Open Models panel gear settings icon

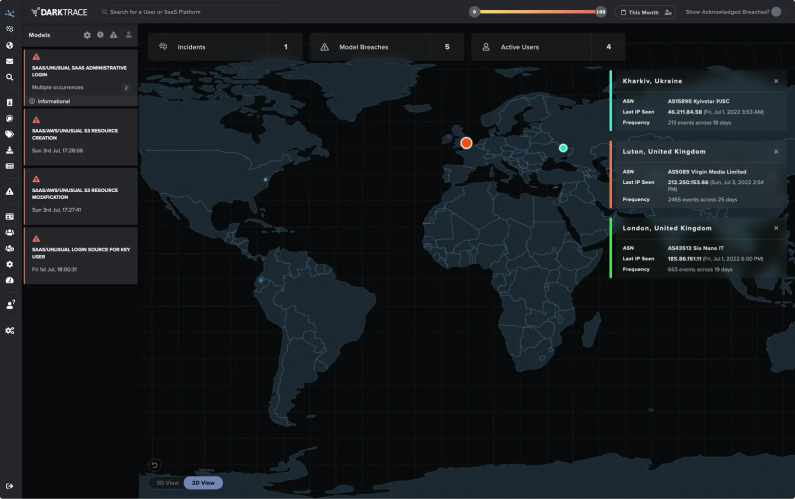point(87,35)
